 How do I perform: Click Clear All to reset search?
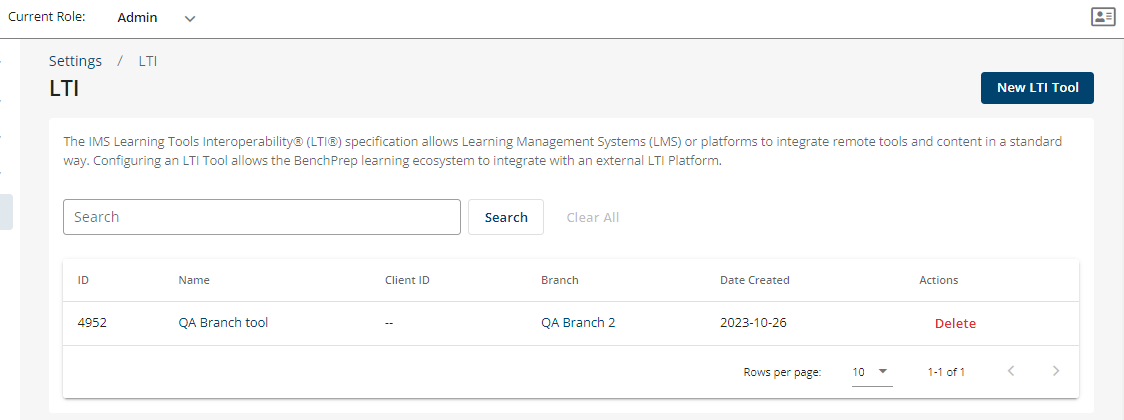593,217
